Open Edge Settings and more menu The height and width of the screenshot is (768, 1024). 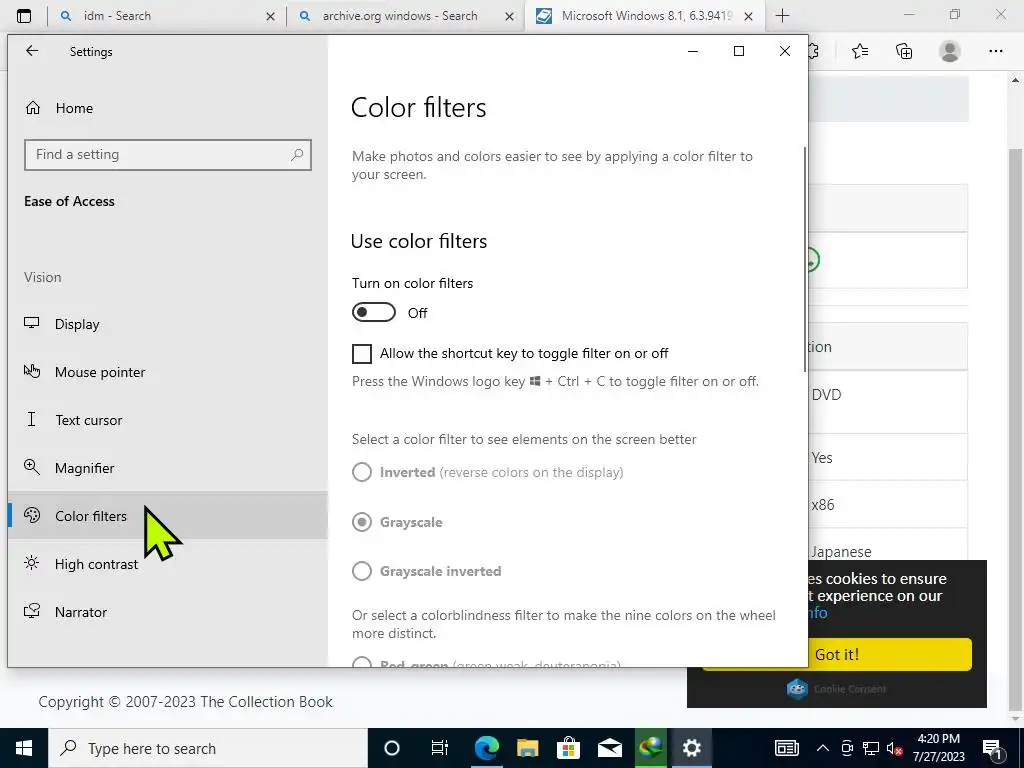995,51
